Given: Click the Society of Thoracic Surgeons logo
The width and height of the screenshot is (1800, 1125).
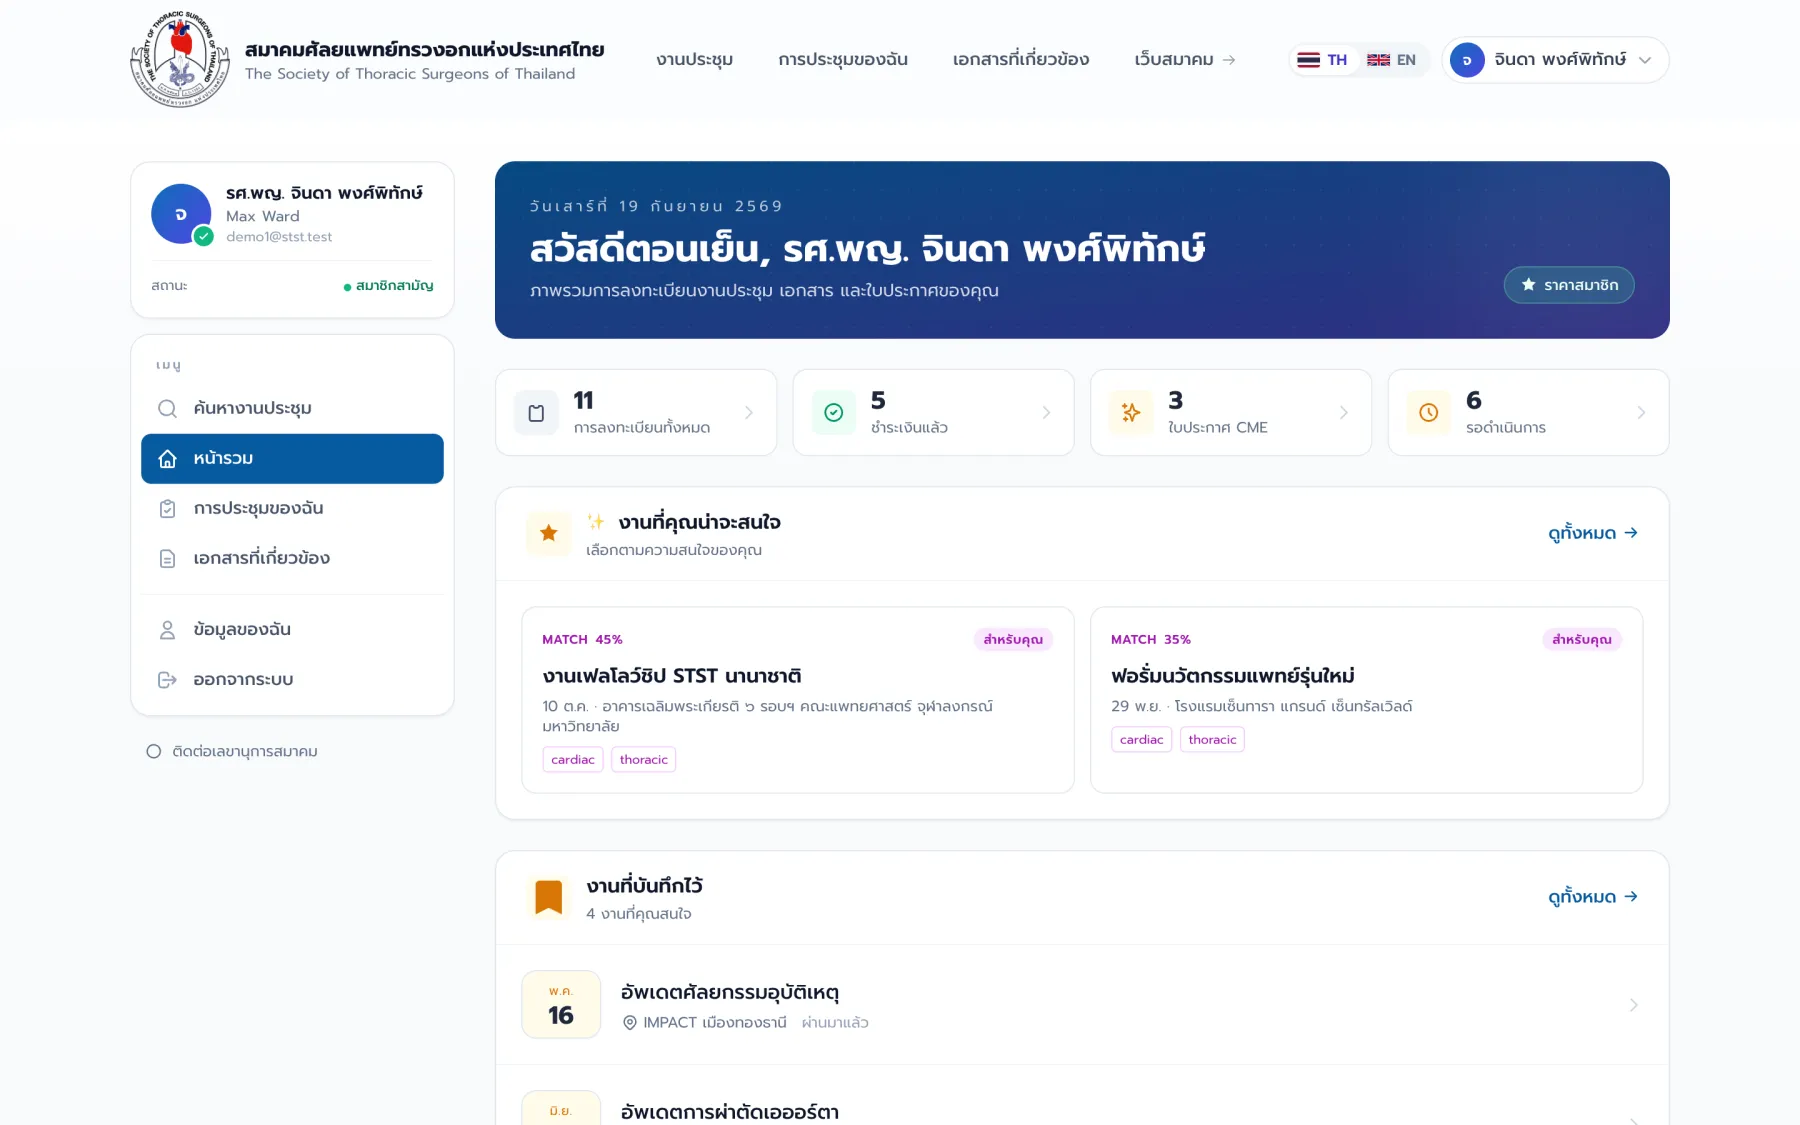Looking at the screenshot, I should (x=180, y=60).
